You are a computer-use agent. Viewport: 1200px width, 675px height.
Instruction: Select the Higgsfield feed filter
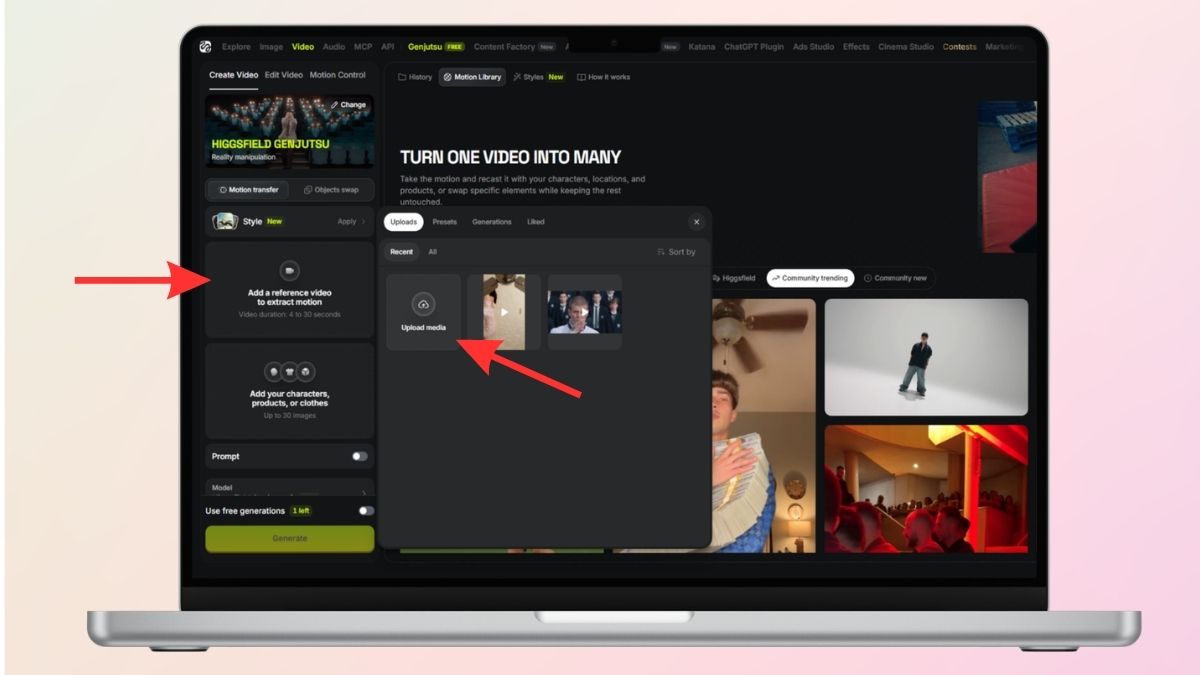734,278
